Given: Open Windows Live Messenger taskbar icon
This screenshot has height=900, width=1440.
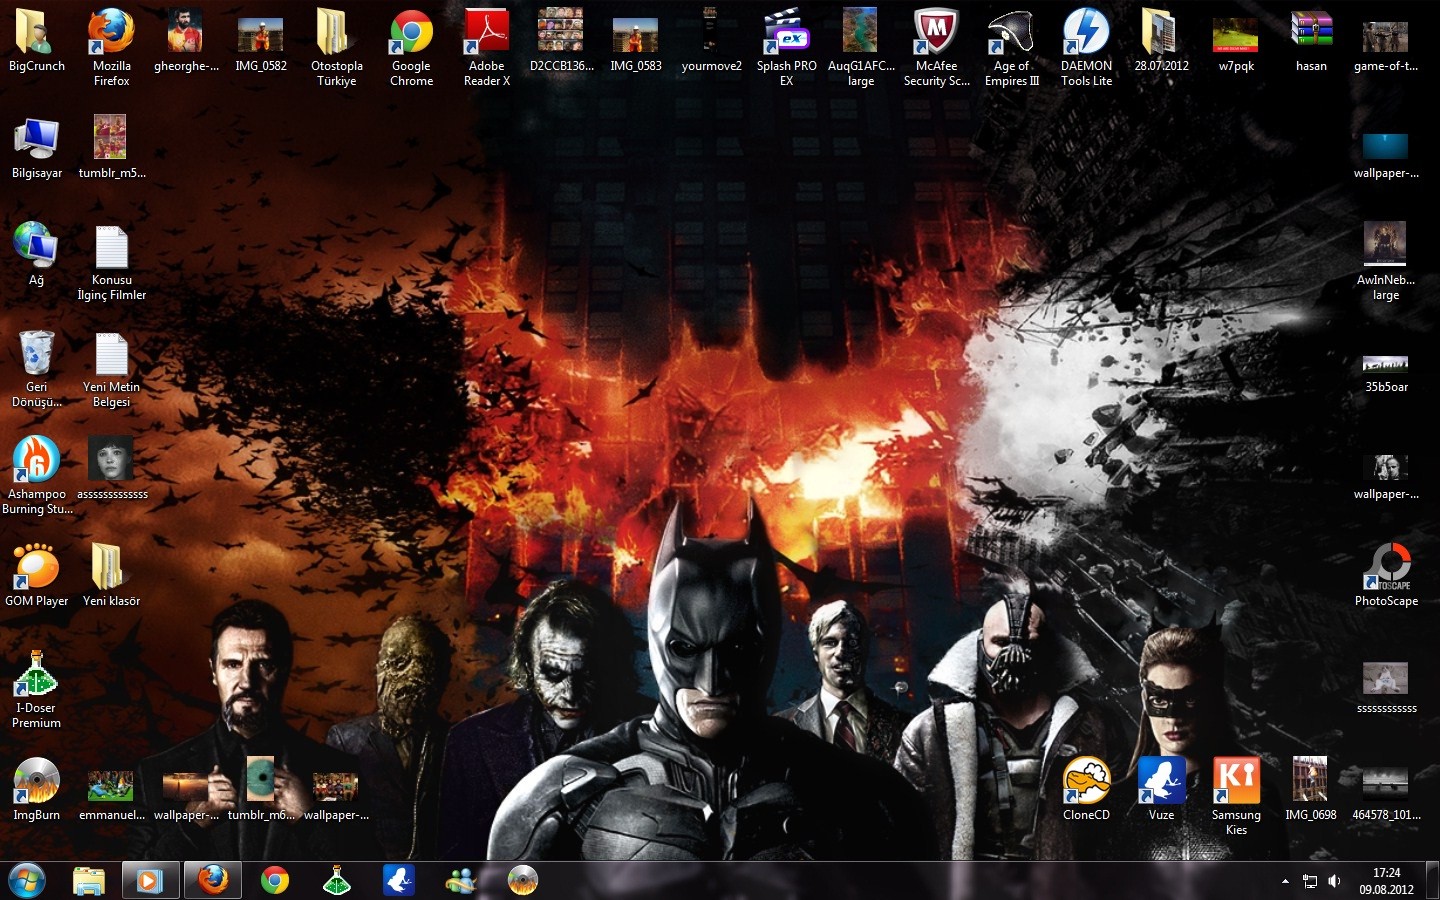Looking at the screenshot, I should click(461, 881).
